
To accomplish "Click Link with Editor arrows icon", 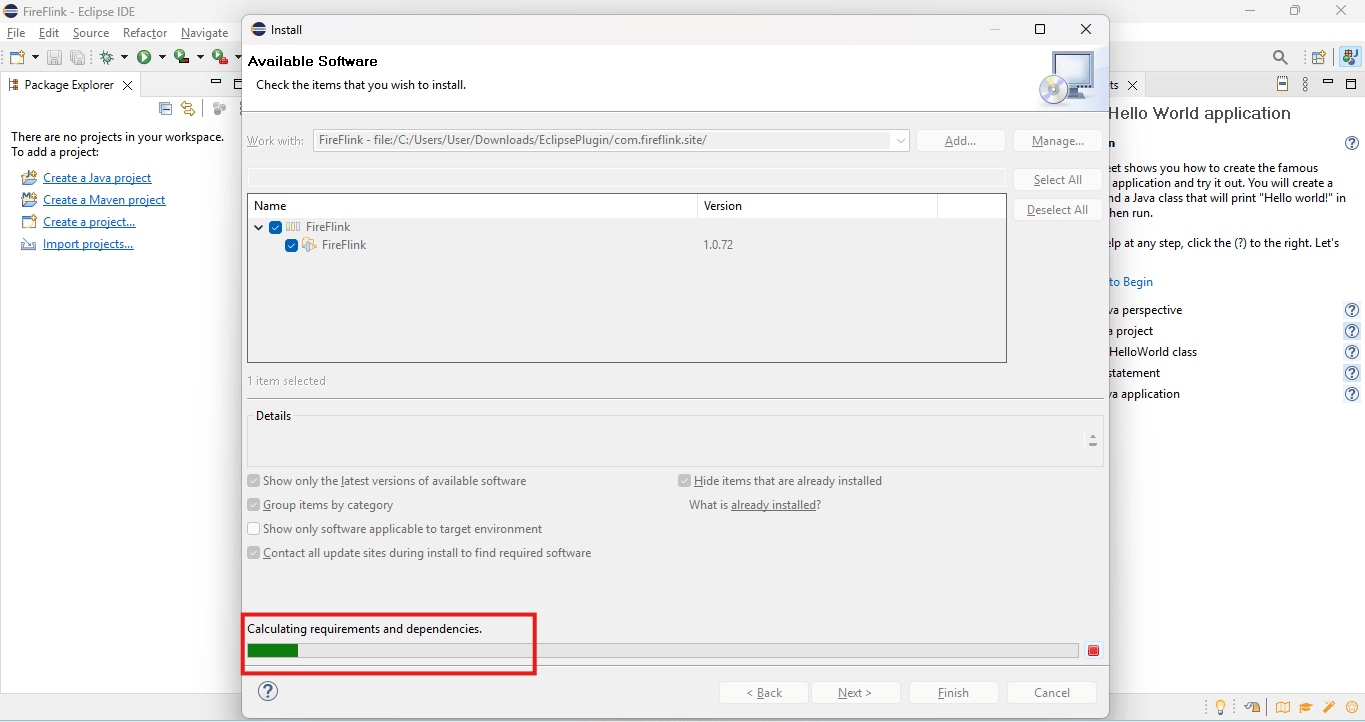I will tap(188, 108).
